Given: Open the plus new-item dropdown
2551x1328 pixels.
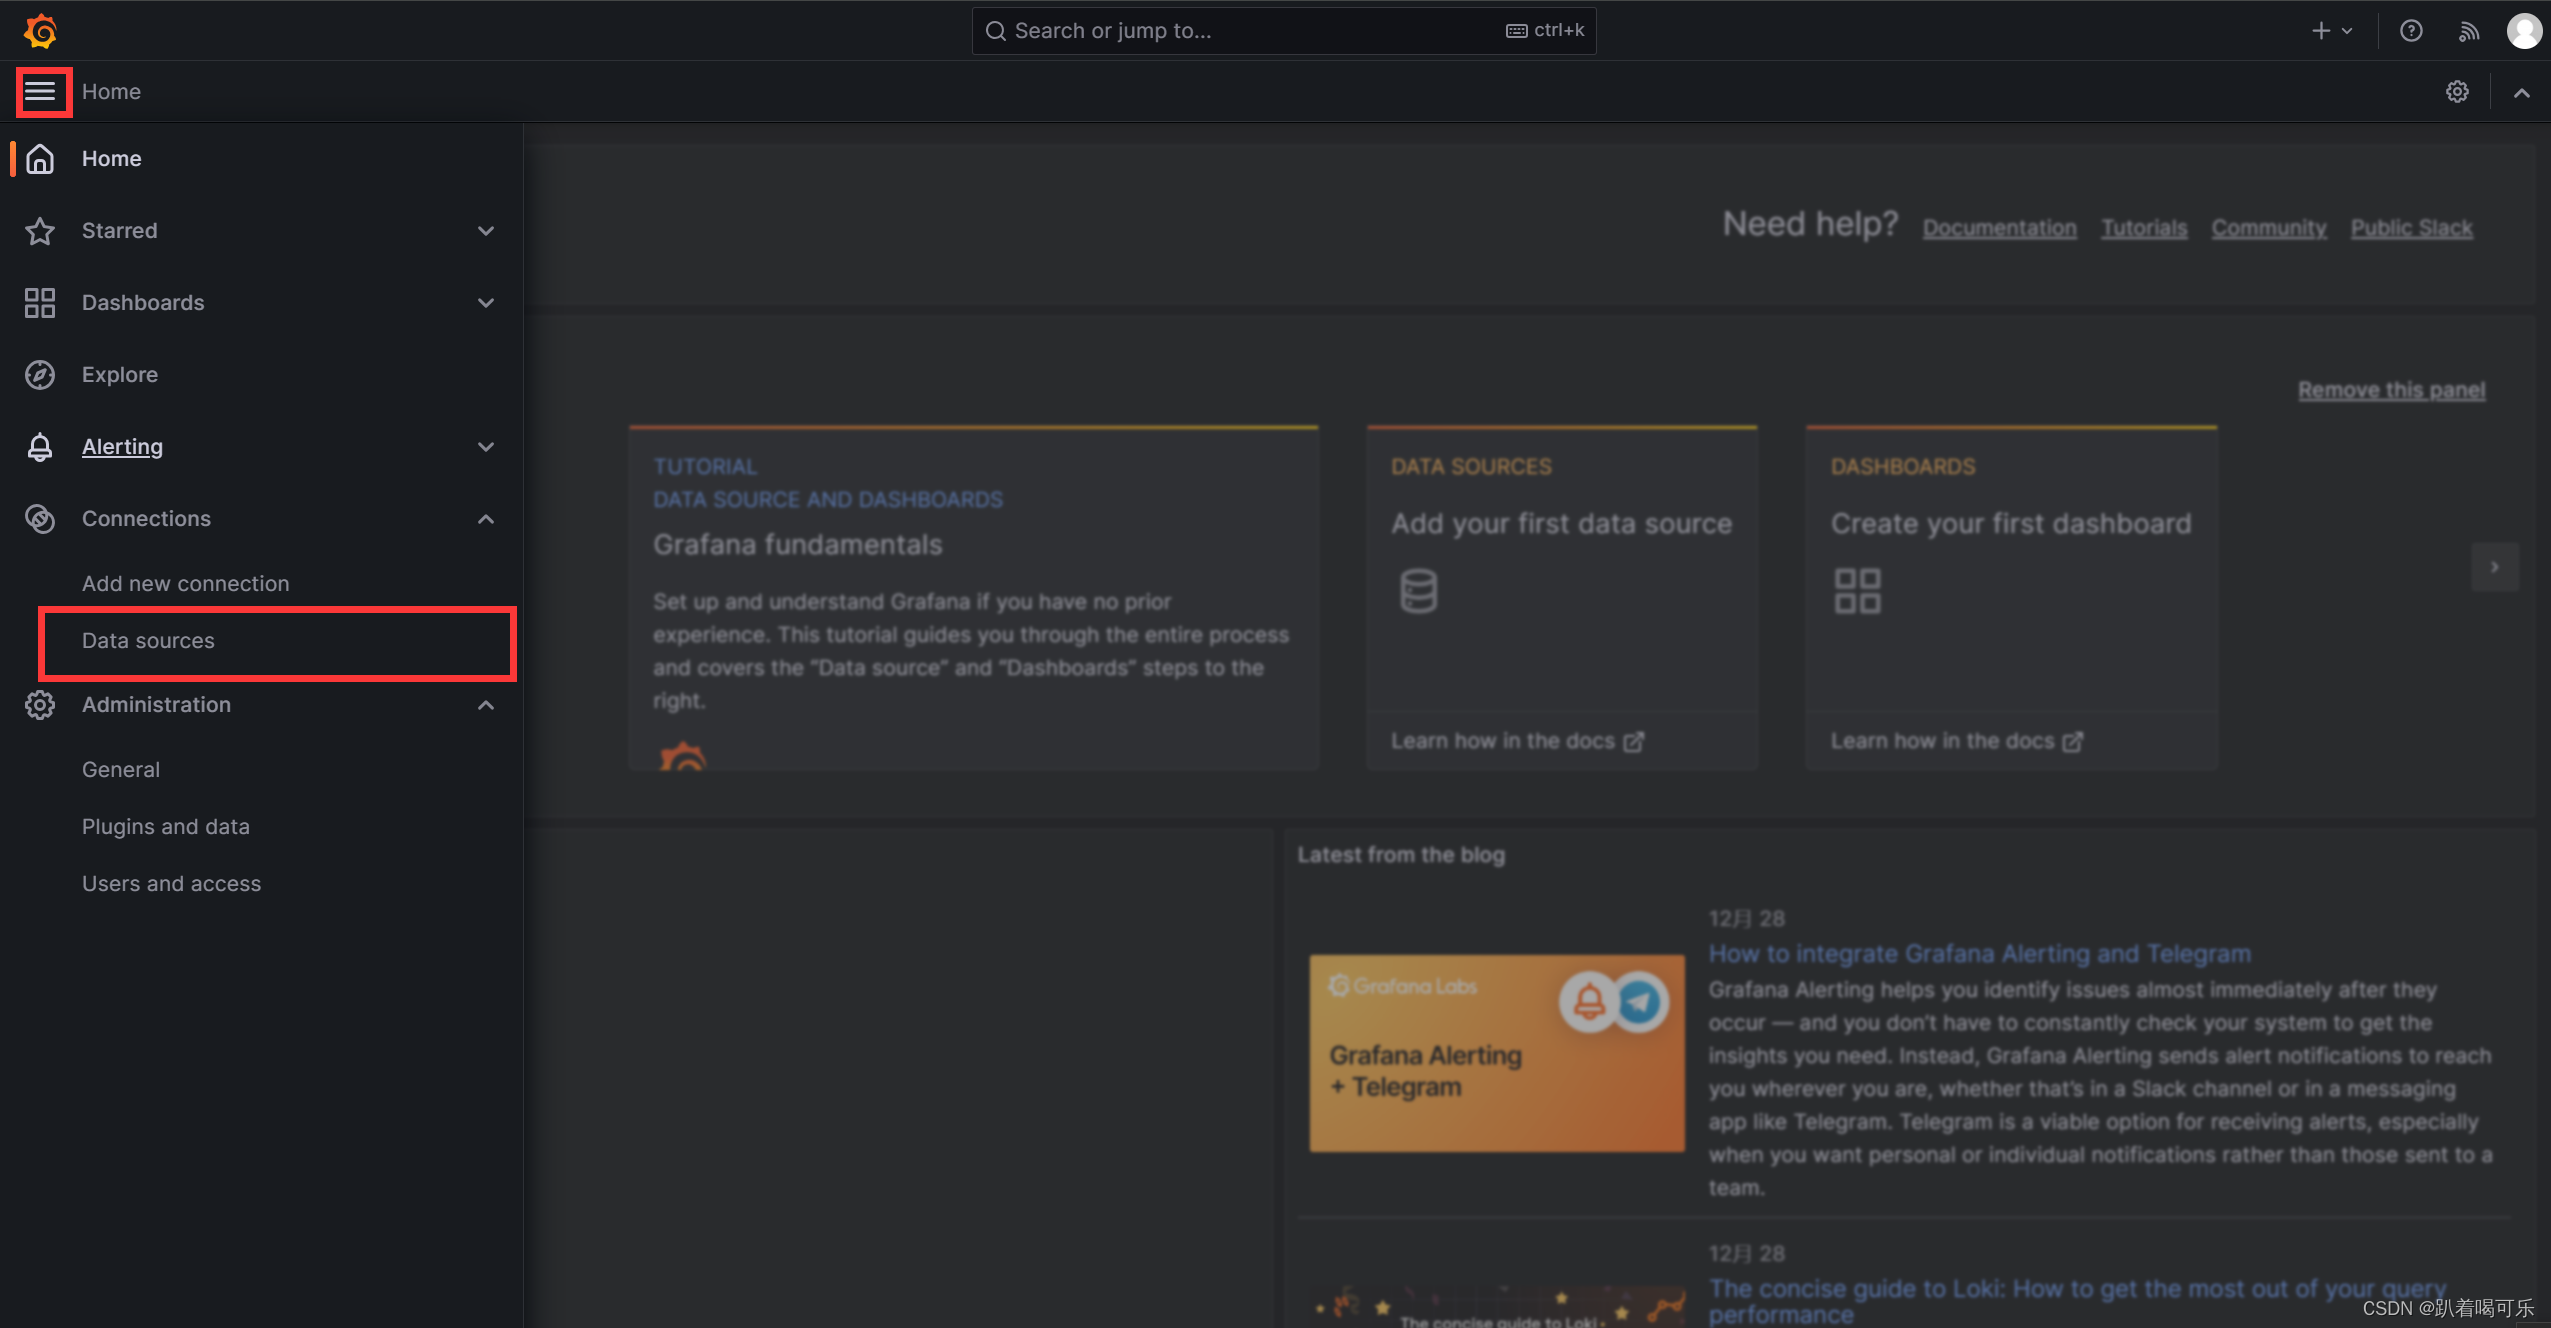Looking at the screenshot, I should (2332, 31).
